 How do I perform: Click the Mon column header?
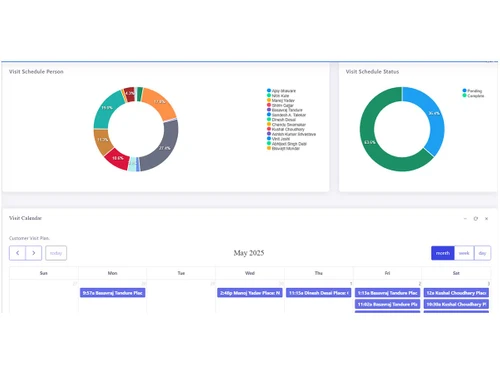(113, 273)
